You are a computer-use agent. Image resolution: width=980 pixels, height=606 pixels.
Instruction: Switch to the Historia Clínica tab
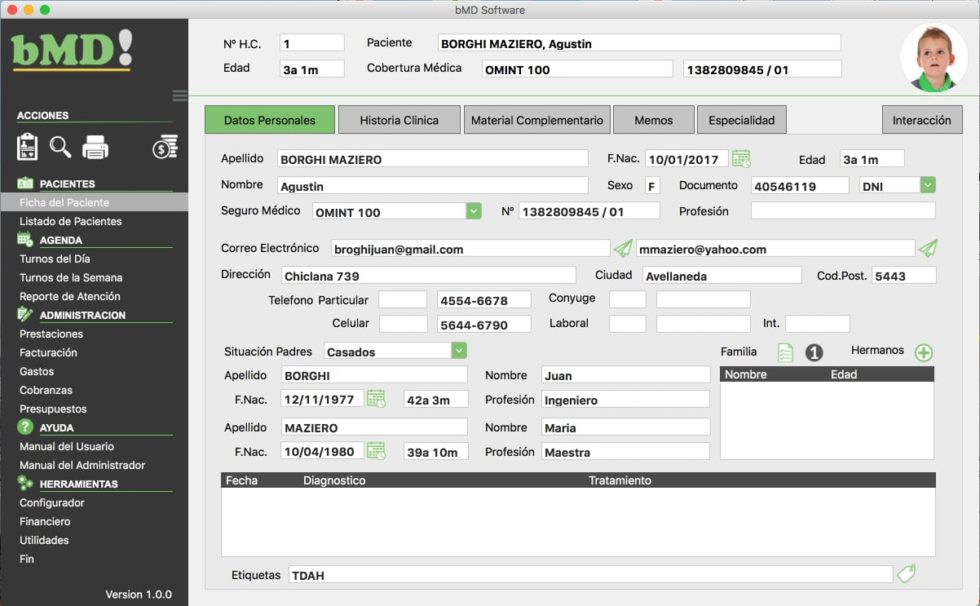pos(398,119)
